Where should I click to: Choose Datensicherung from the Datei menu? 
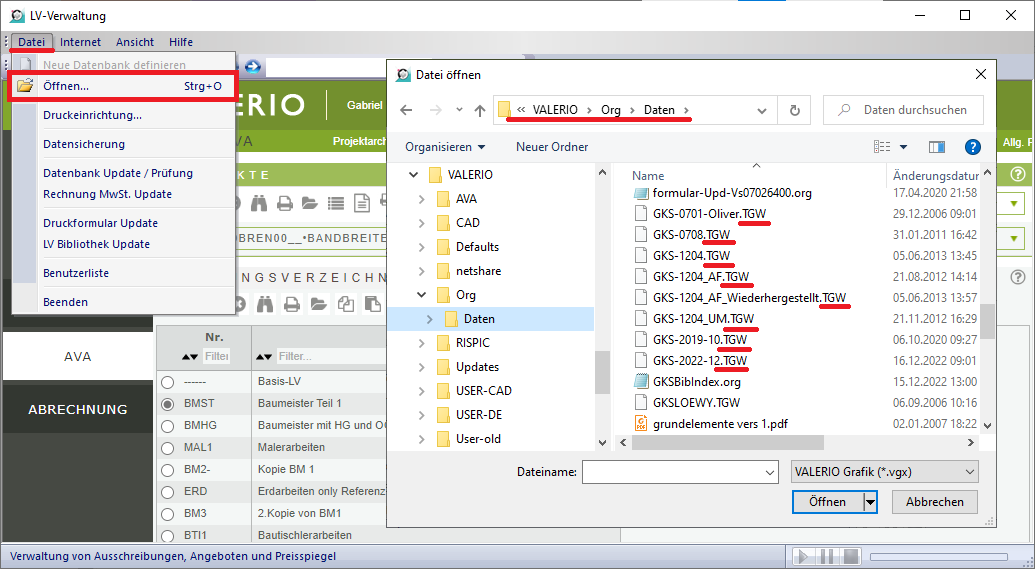(x=84, y=144)
